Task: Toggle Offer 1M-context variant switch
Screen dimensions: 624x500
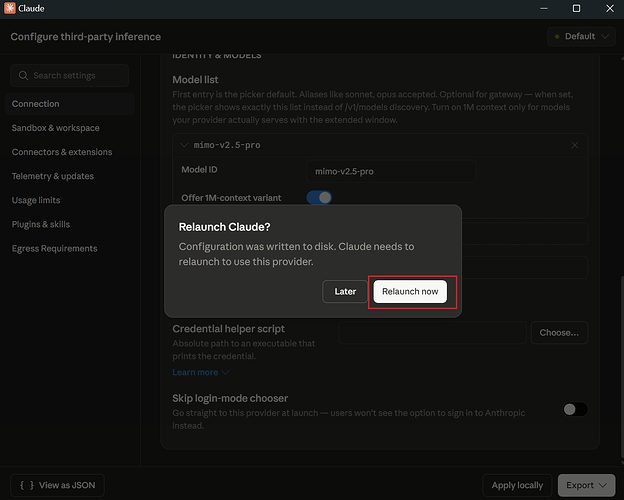Action: (319, 197)
